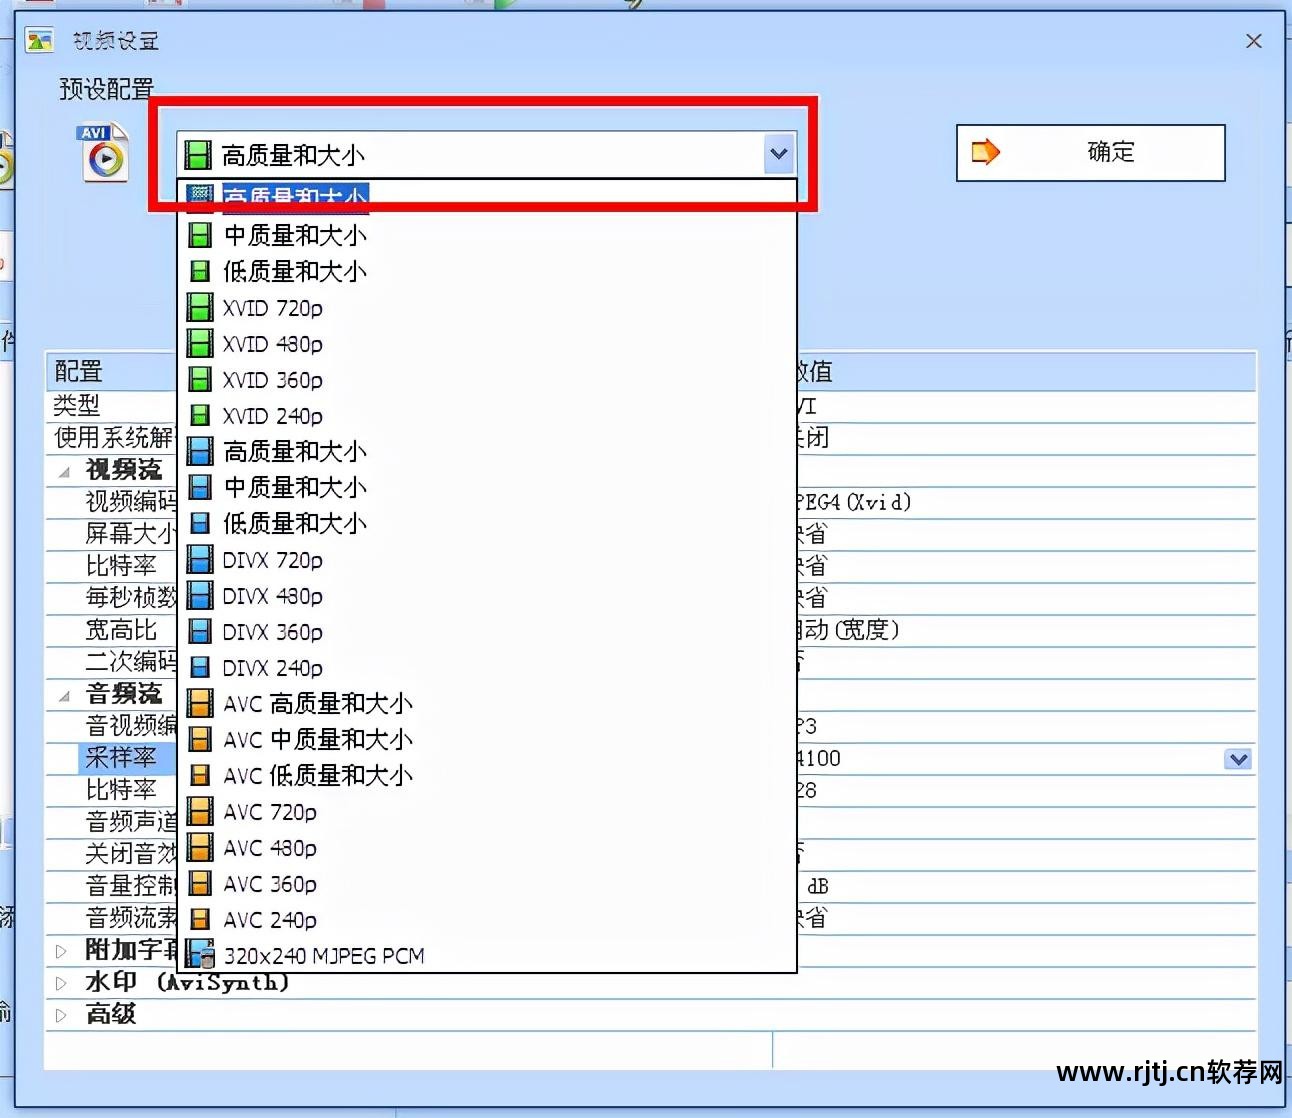This screenshot has width=1292, height=1118.
Task: Click device icon beside 320x240 MJPEG PCM
Action: point(200,954)
